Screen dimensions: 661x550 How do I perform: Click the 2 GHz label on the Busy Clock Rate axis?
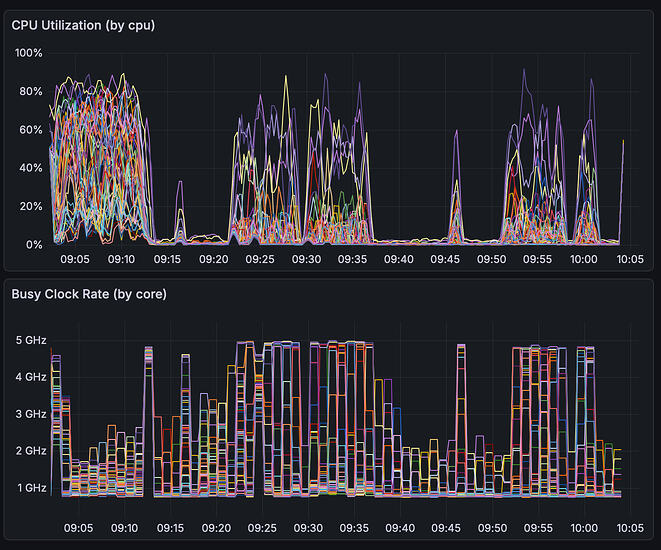click(x=31, y=451)
